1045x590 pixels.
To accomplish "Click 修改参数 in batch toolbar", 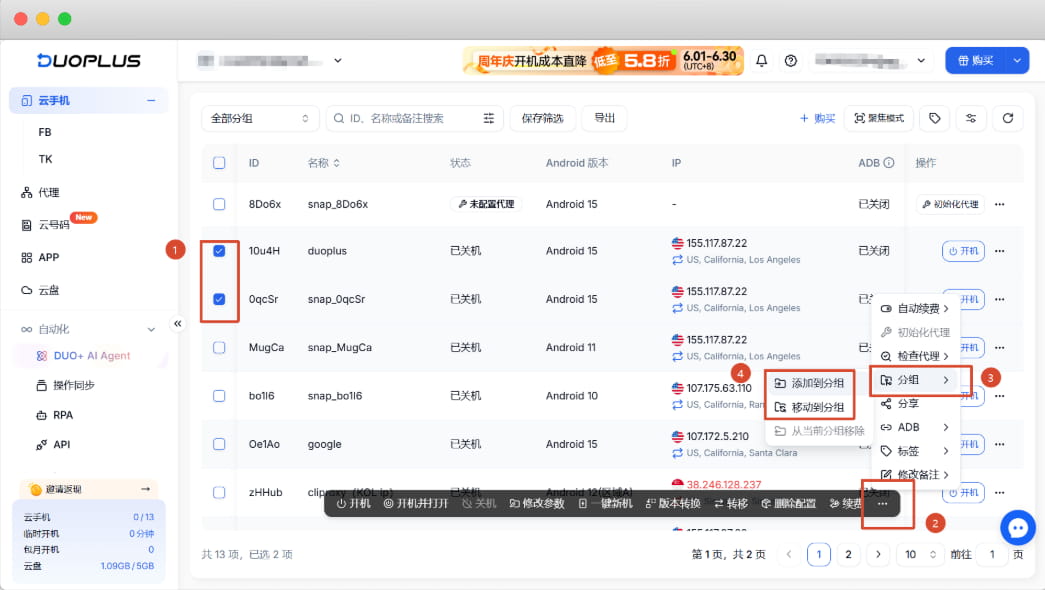I will click(x=537, y=503).
